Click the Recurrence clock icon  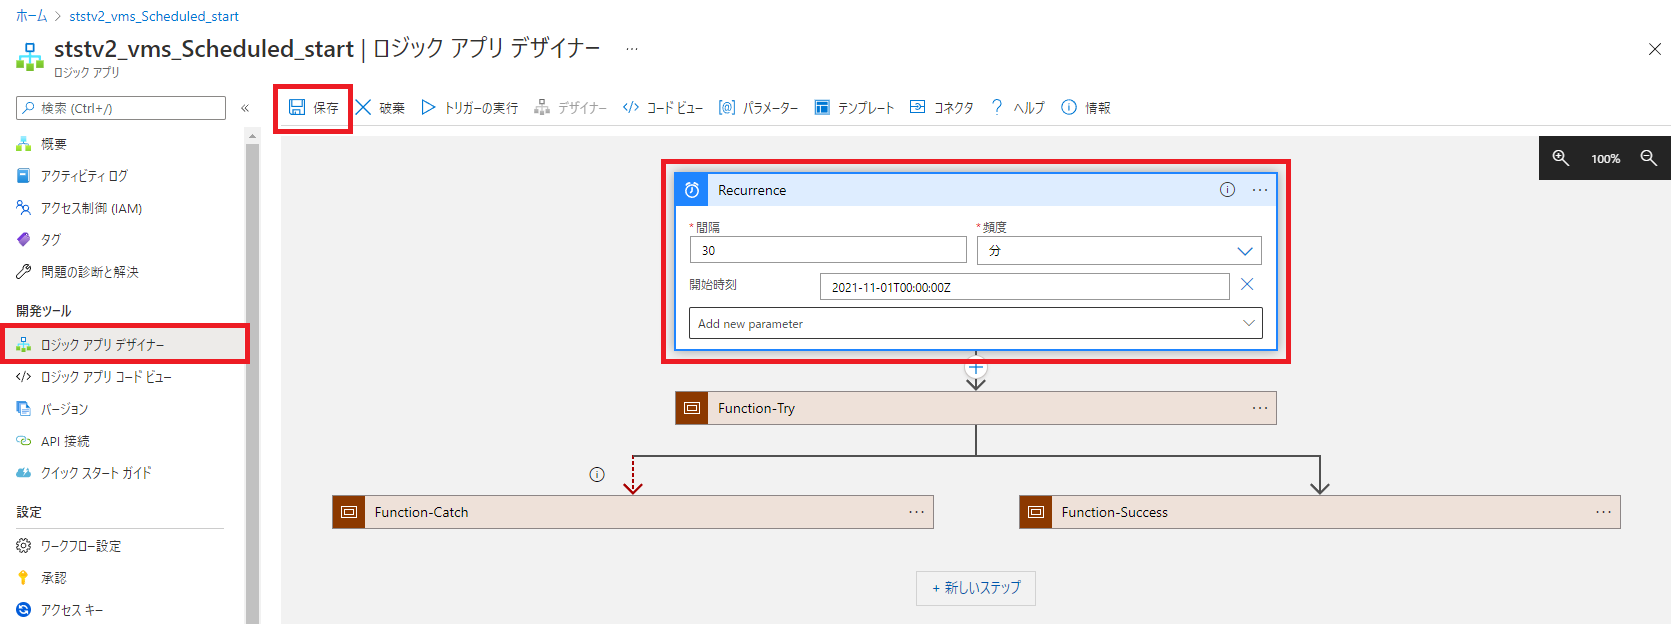692,190
